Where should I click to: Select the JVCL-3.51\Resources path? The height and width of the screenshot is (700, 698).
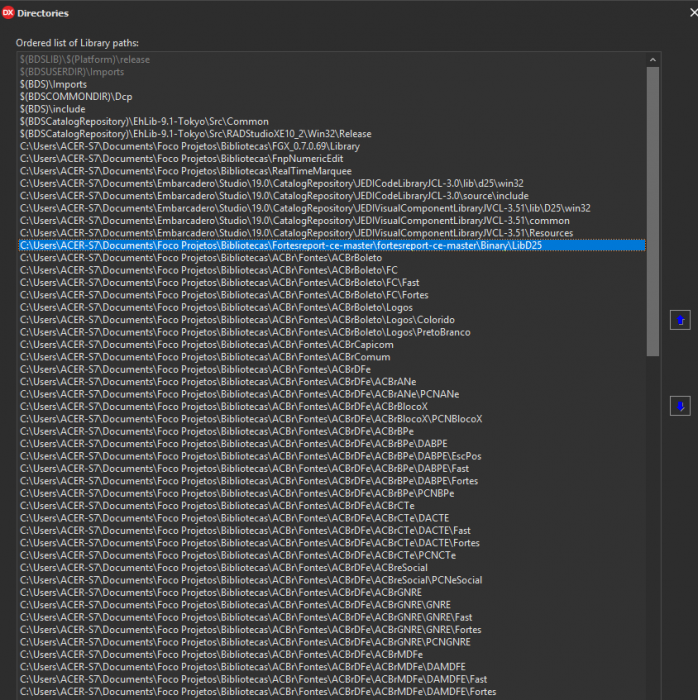click(332, 233)
